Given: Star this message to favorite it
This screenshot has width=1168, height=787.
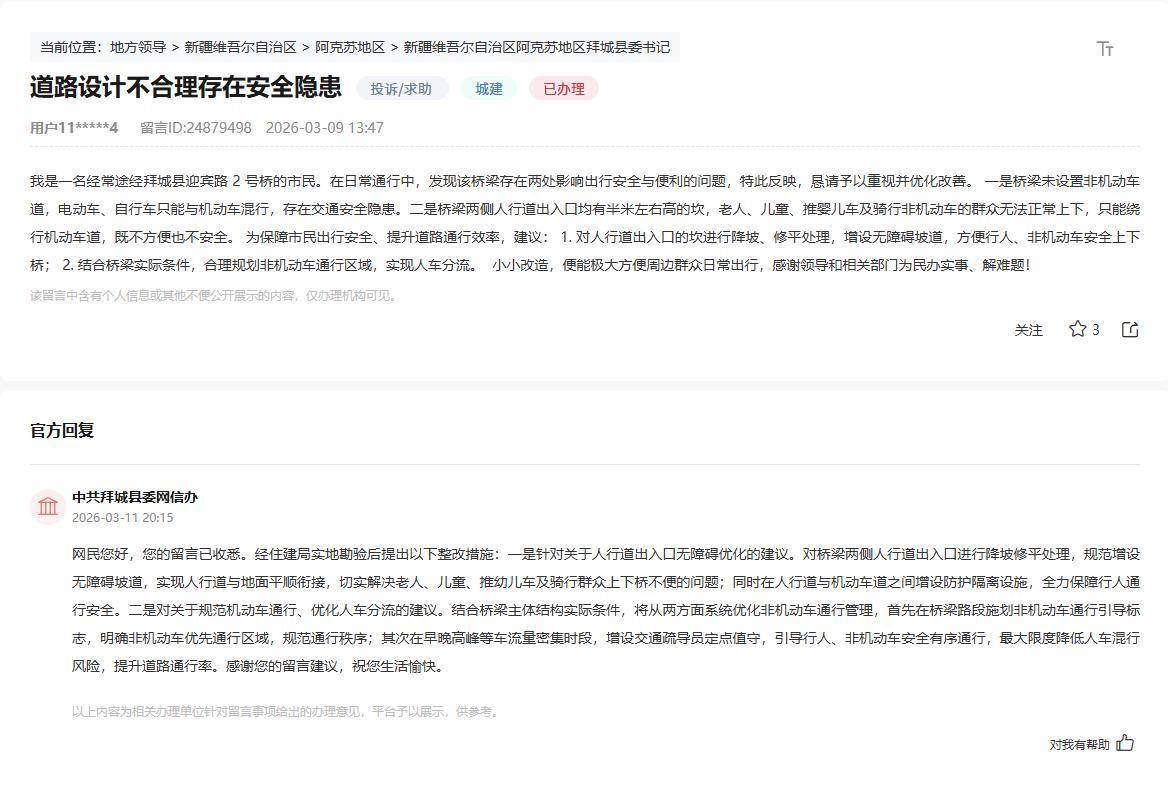Looking at the screenshot, I should click(1077, 329).
